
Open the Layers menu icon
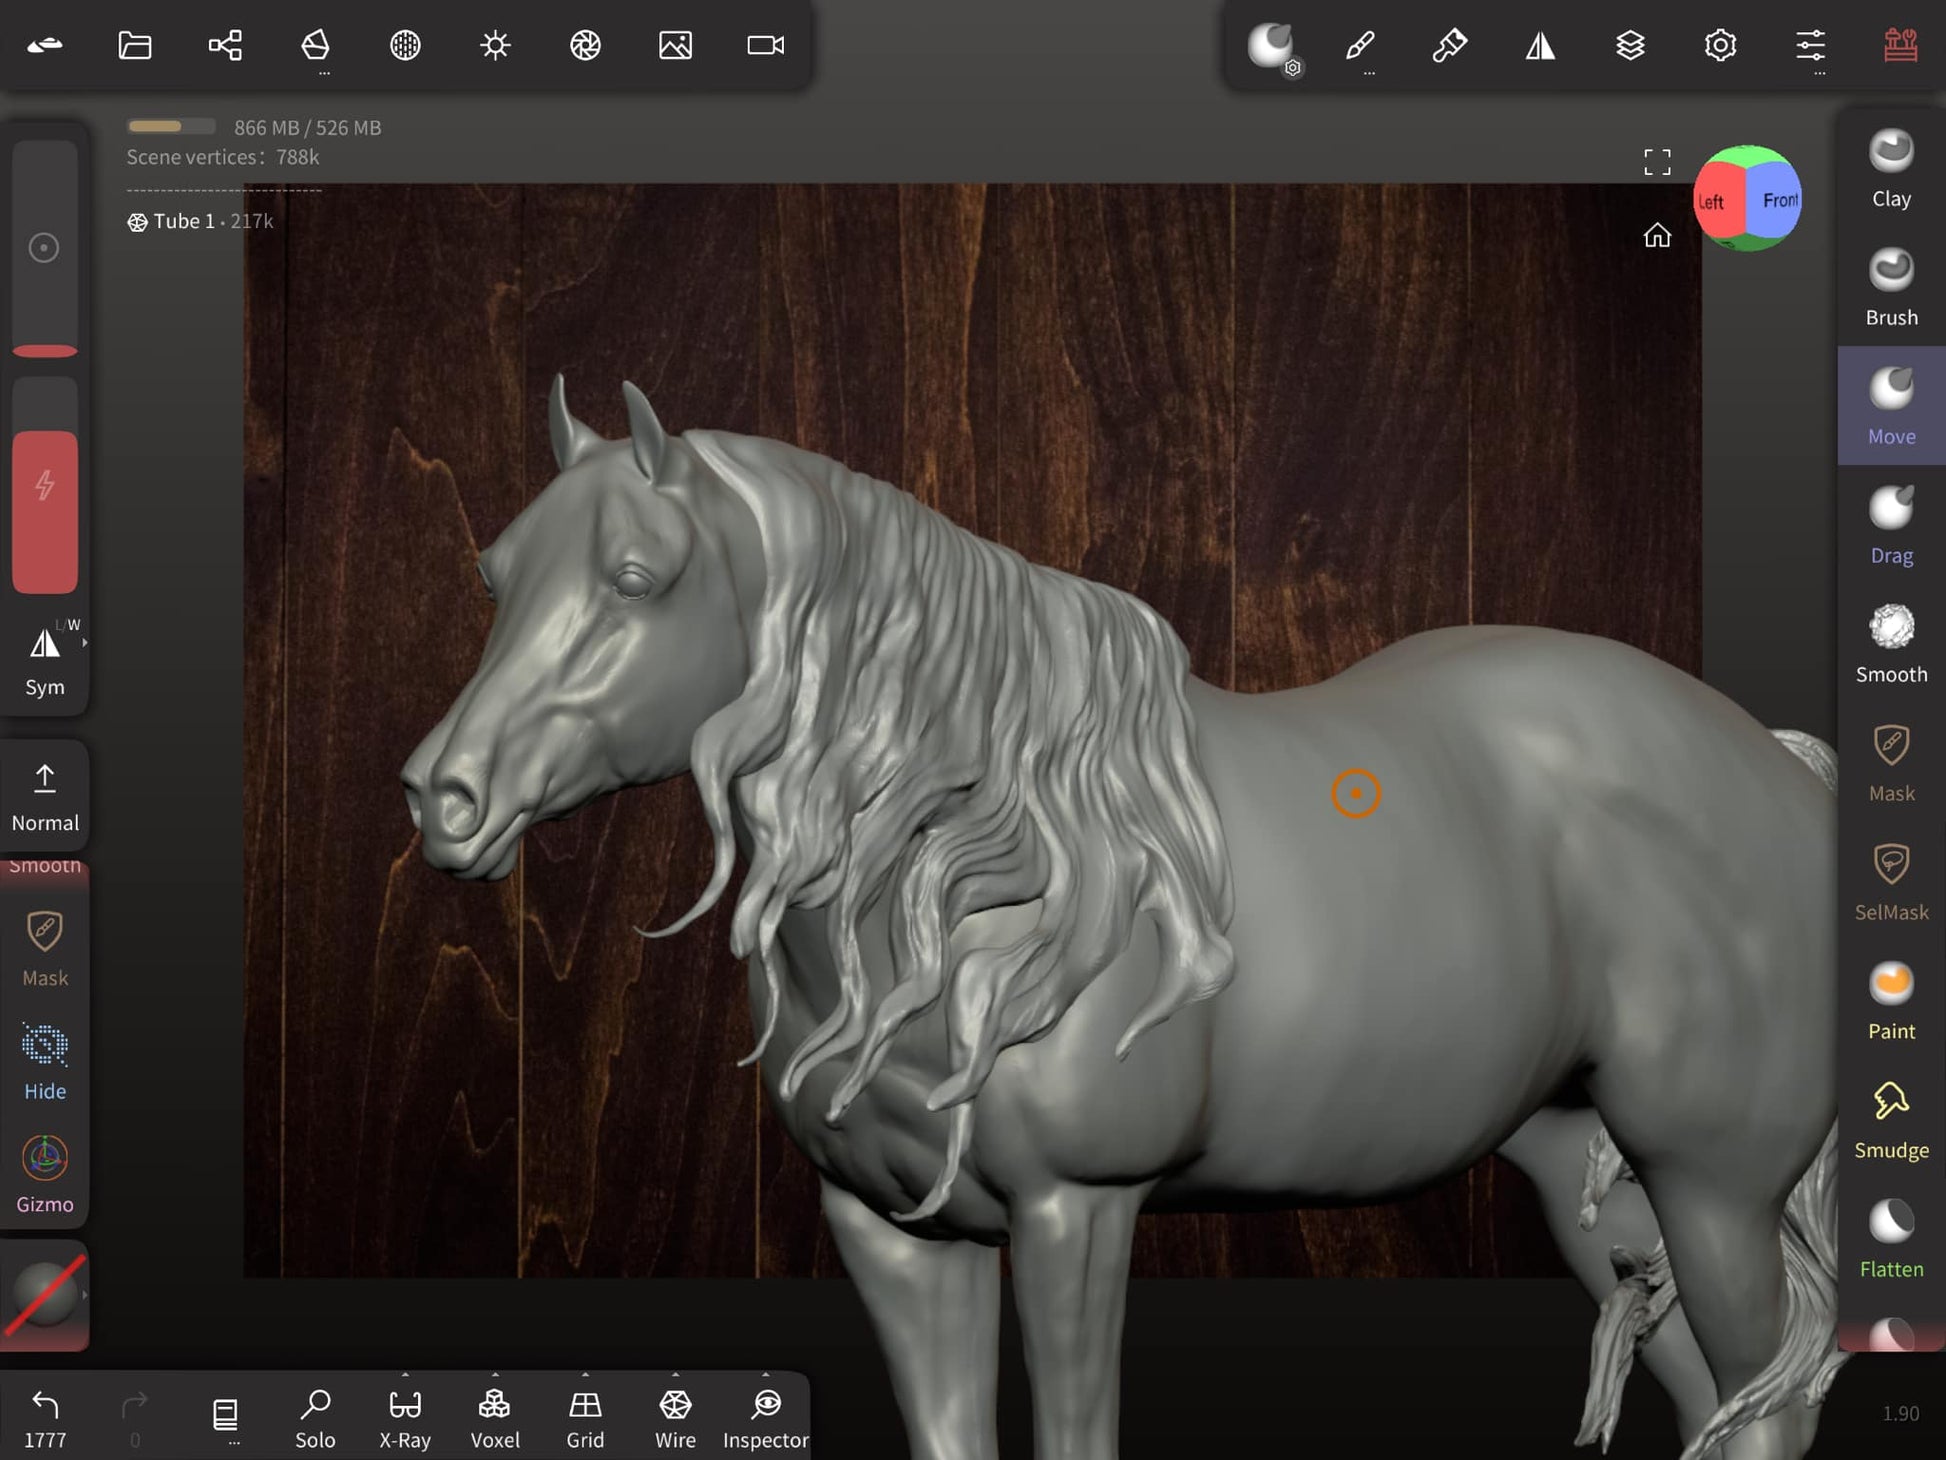(x=1630, y=45)
